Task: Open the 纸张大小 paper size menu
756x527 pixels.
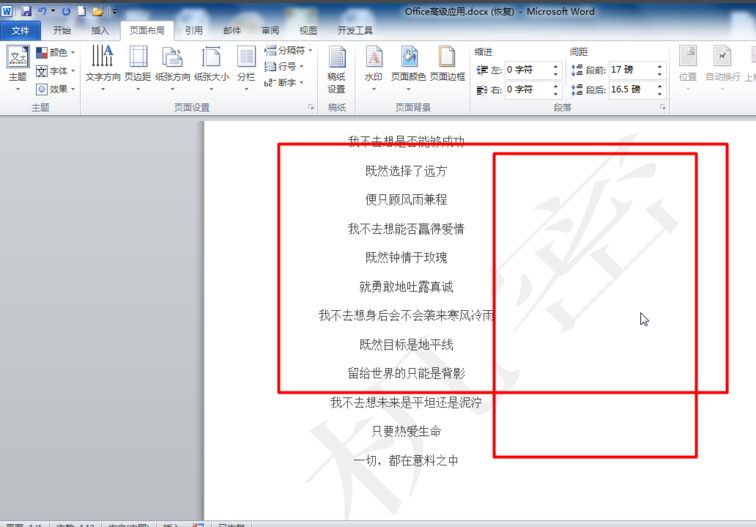Action: point(211,69)
